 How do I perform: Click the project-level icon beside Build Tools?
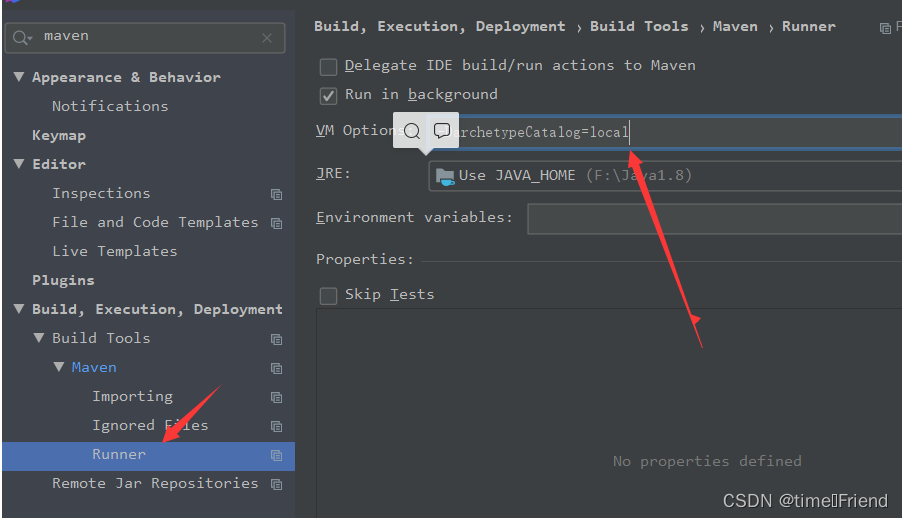[276, 339]
